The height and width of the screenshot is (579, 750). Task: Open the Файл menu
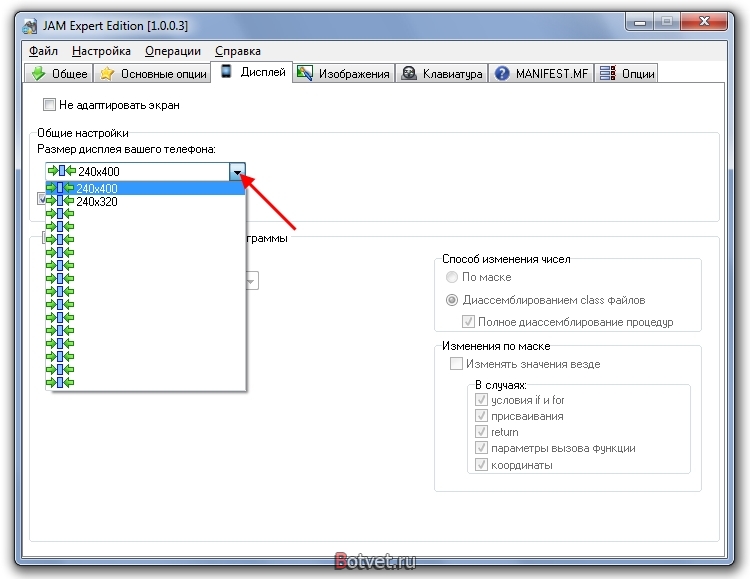(x=43, y=51)
